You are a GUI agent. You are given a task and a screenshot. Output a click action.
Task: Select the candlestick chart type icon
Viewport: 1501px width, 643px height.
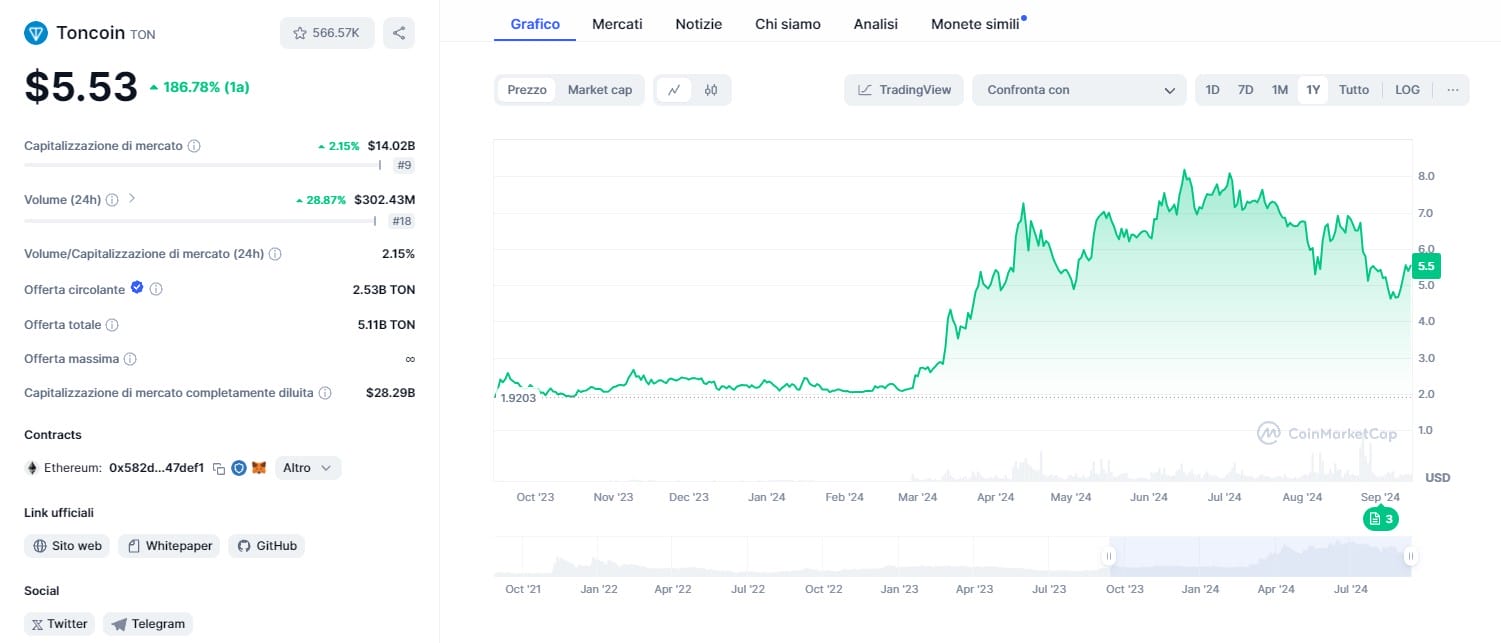point(711,90)
